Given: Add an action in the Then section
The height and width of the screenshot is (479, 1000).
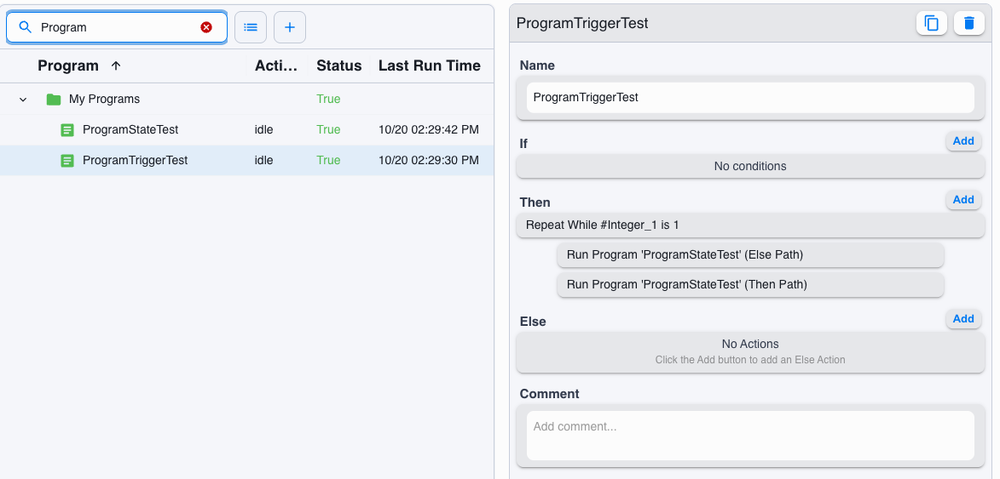Looking at the screenshot, I should [963, 200].
